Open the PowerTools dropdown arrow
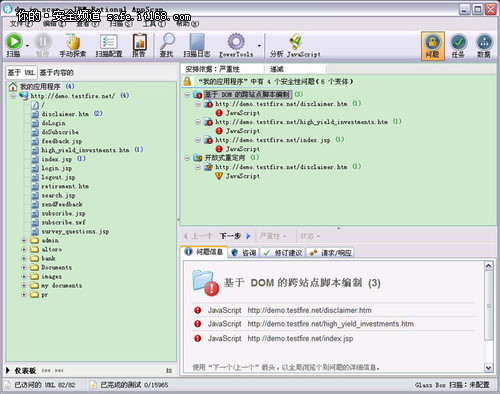 259,46
